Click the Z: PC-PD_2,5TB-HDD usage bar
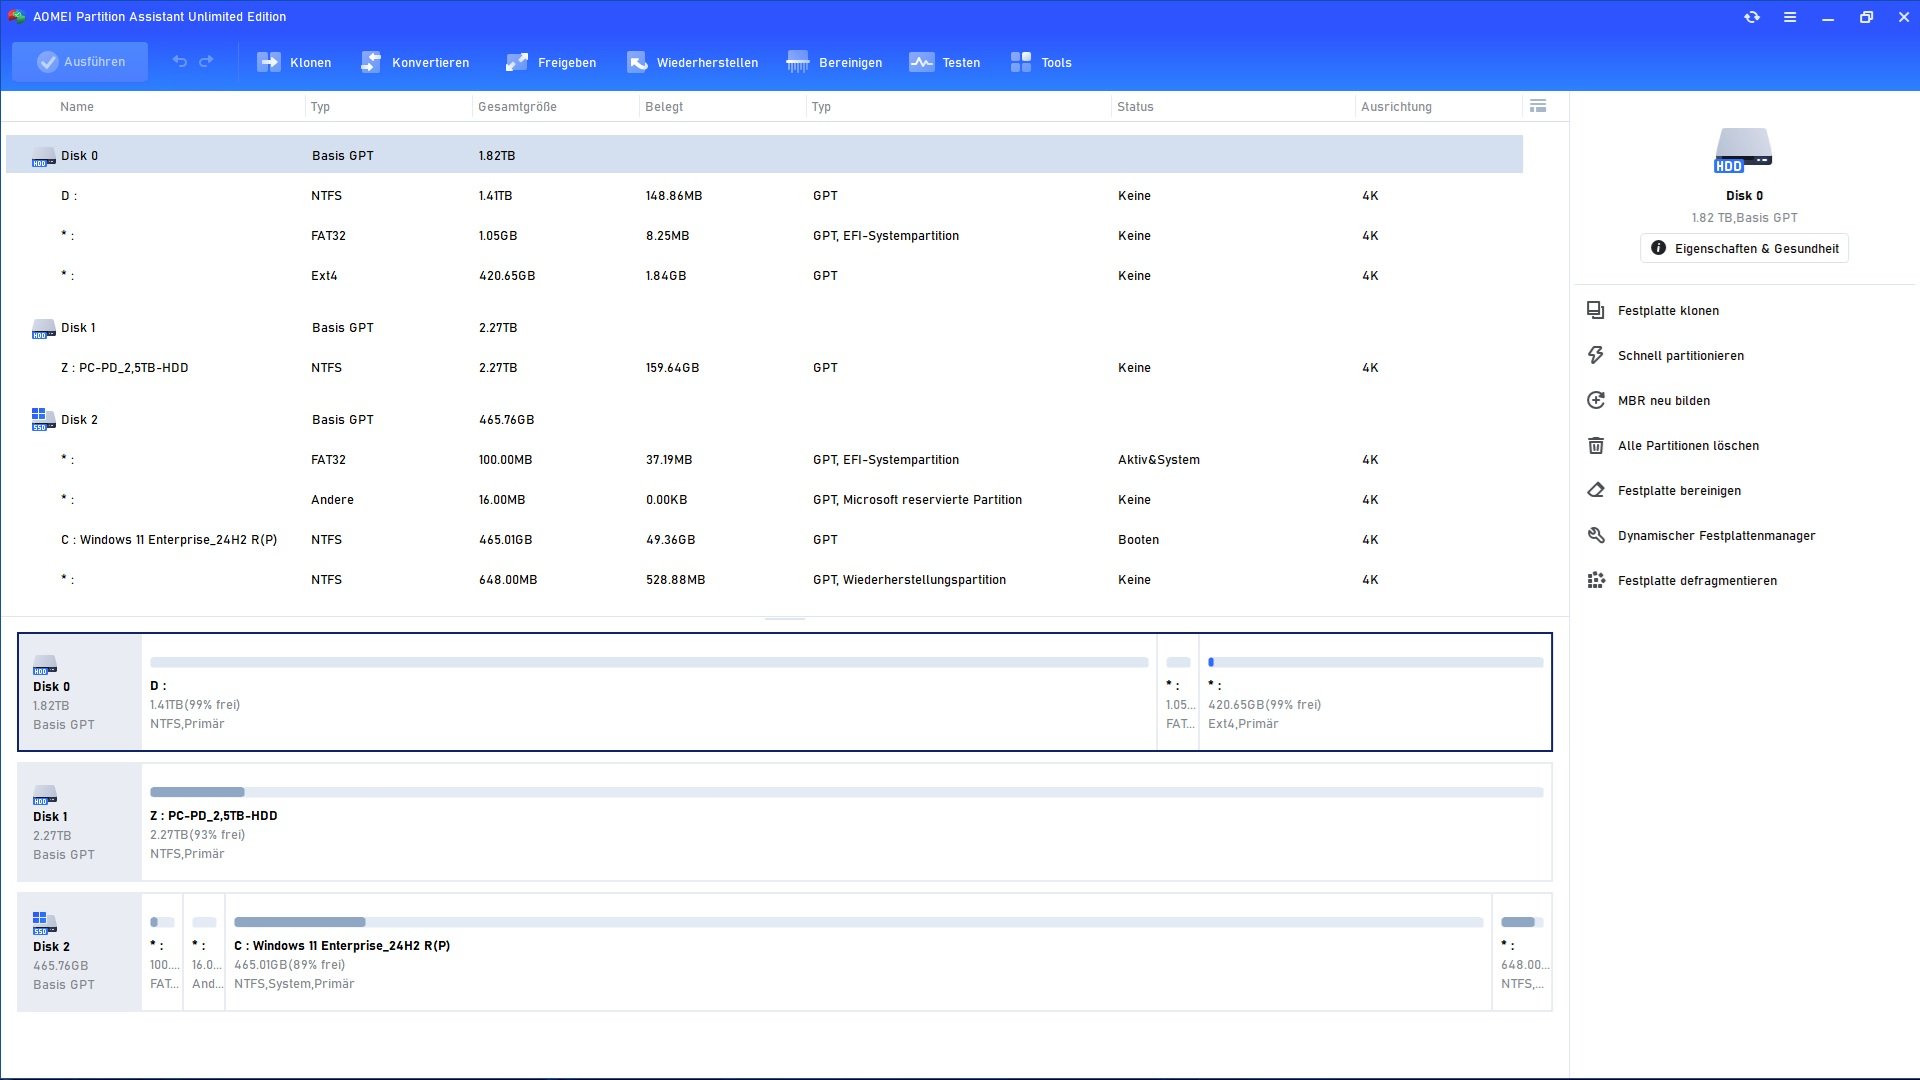This screenshot has width=1920, height=1080. coord(845,792)
